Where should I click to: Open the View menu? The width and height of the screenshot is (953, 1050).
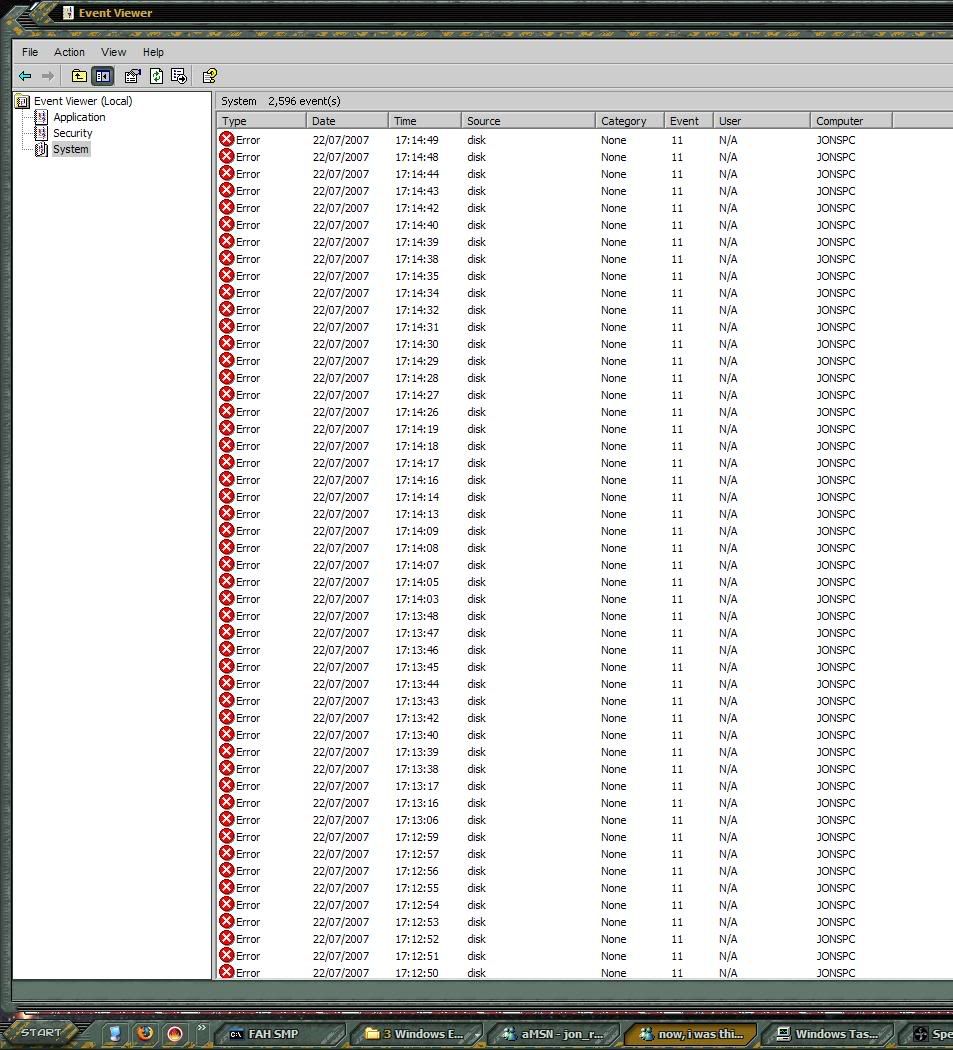[113, 52]
